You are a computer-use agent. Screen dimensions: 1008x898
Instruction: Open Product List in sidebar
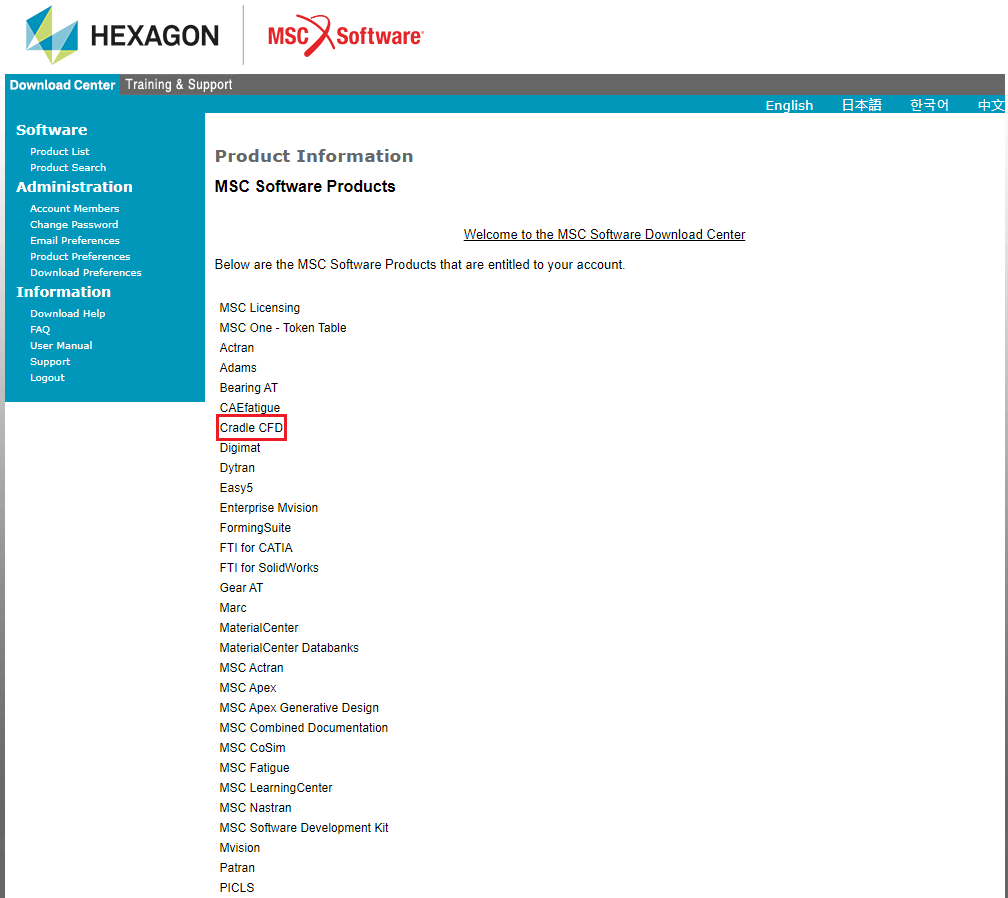59,152
